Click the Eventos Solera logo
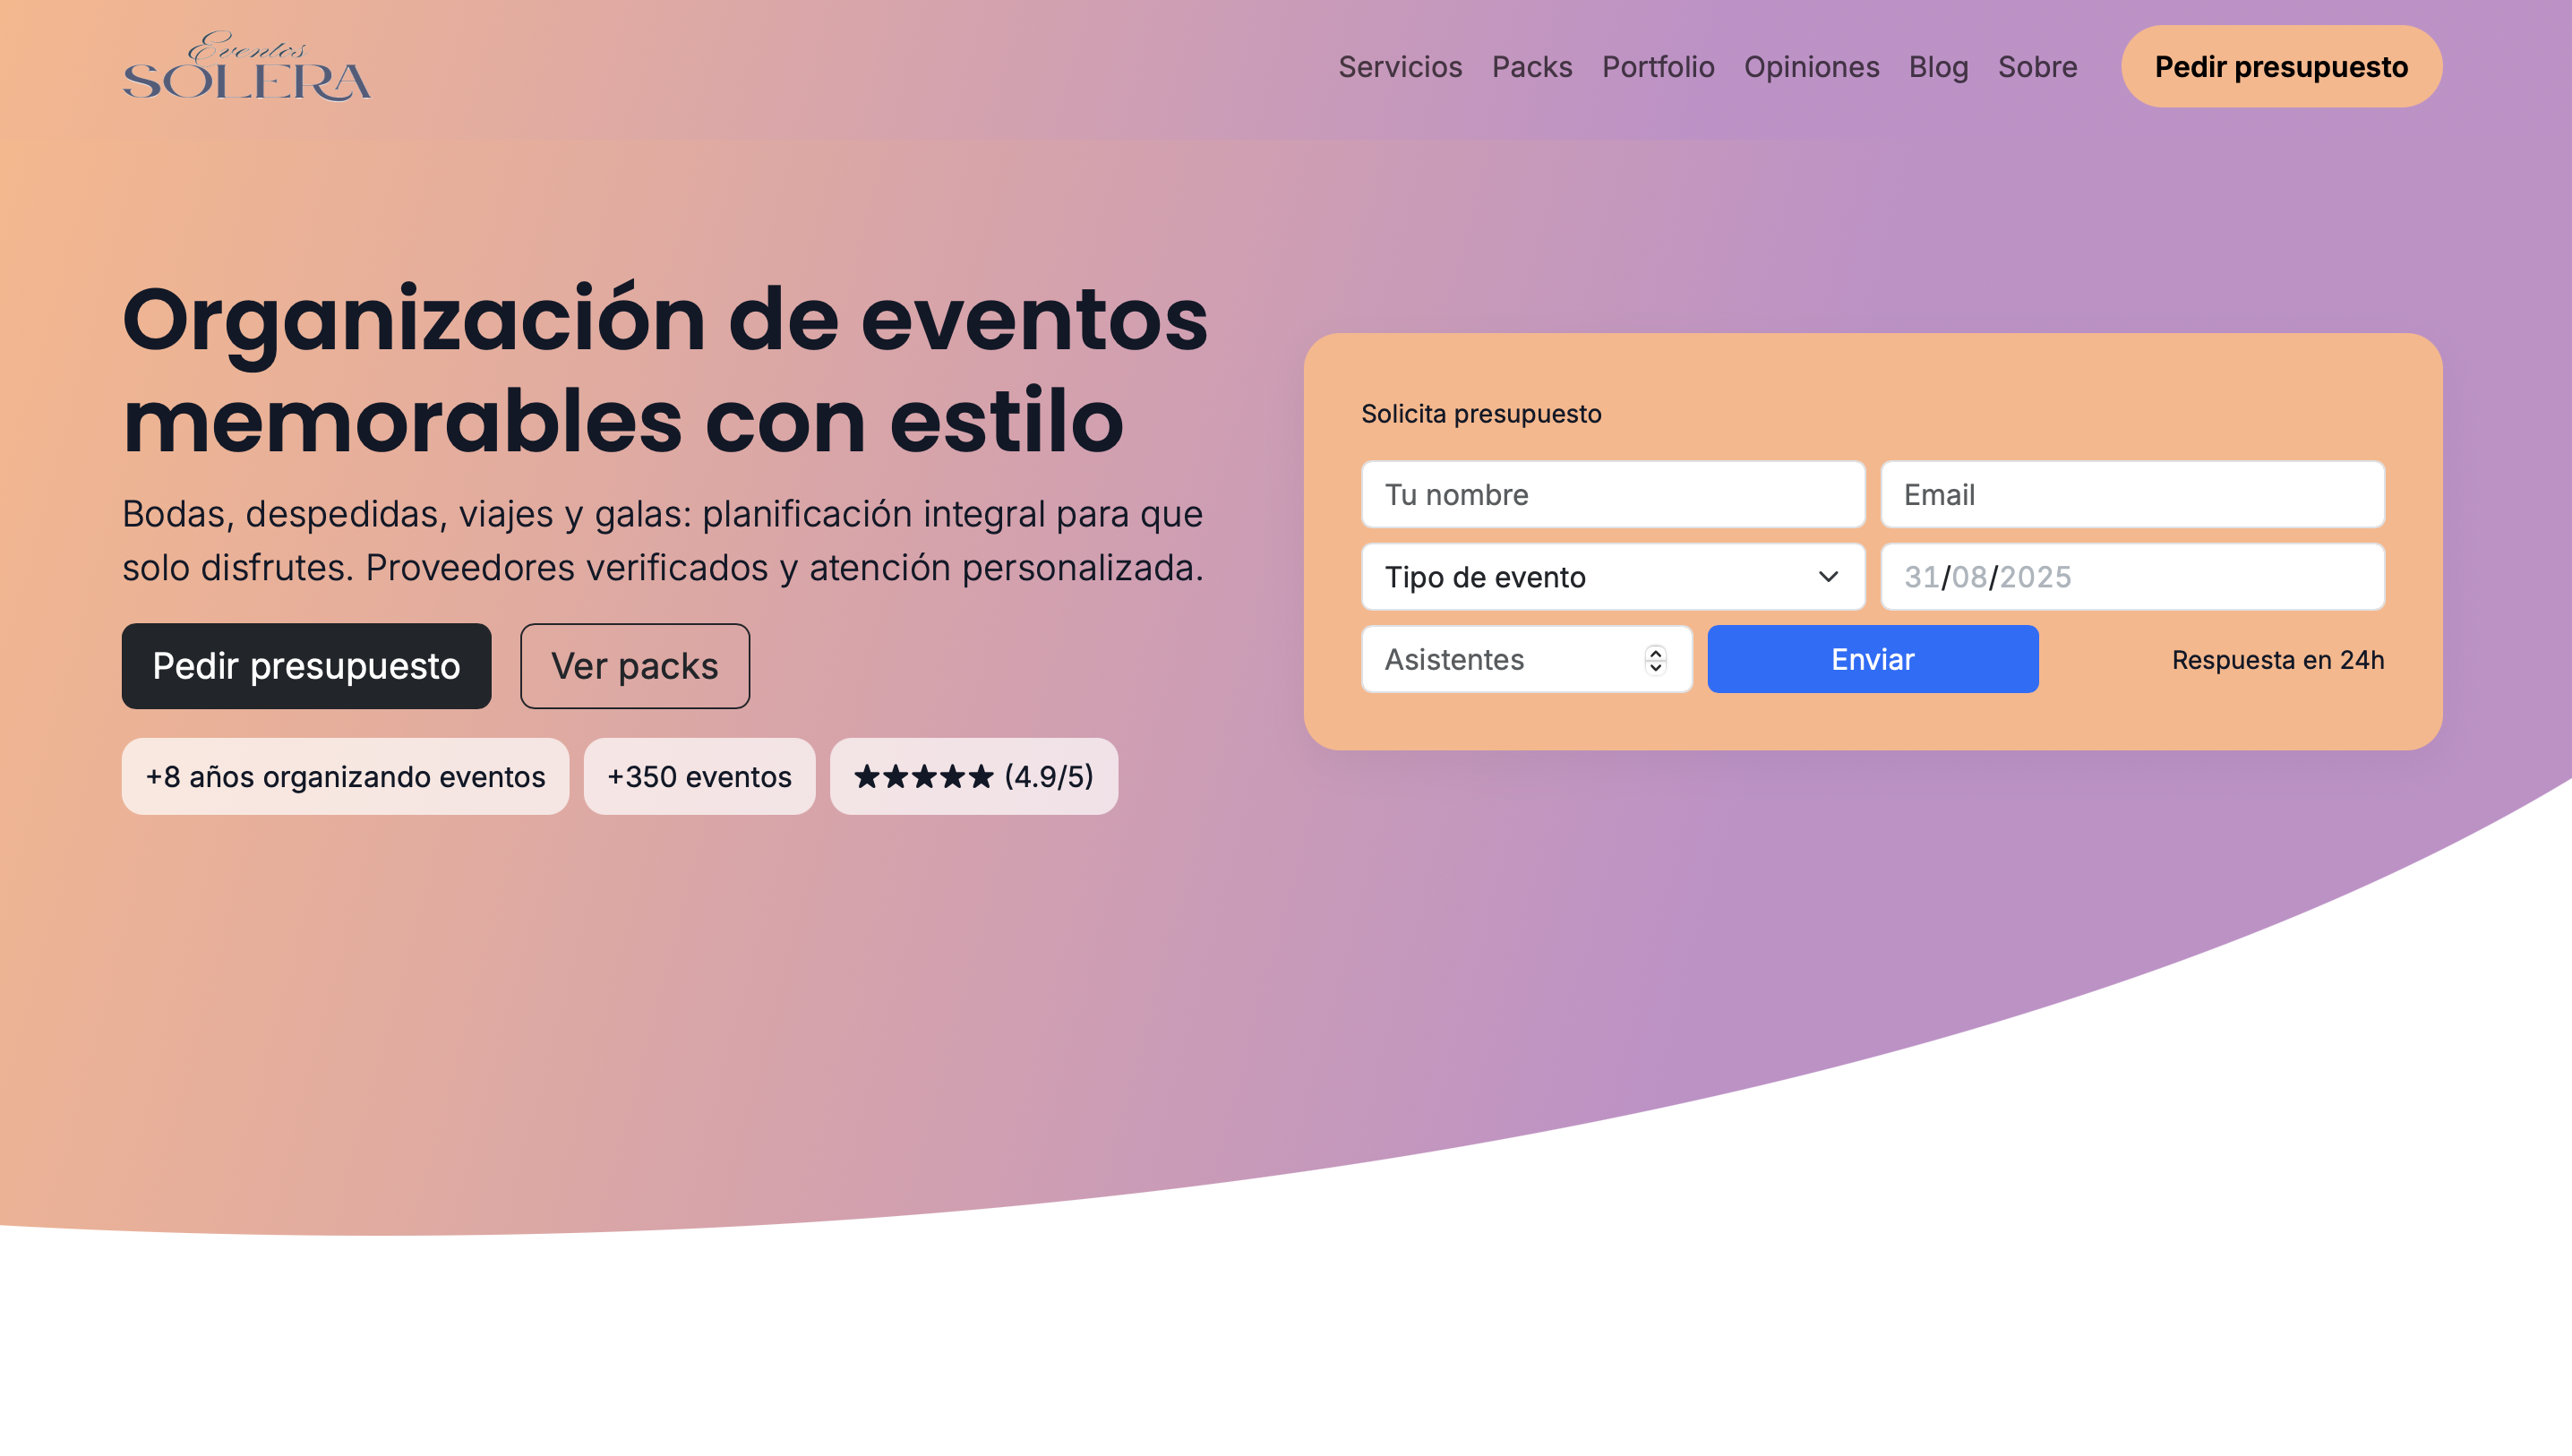 coord(247,67)
